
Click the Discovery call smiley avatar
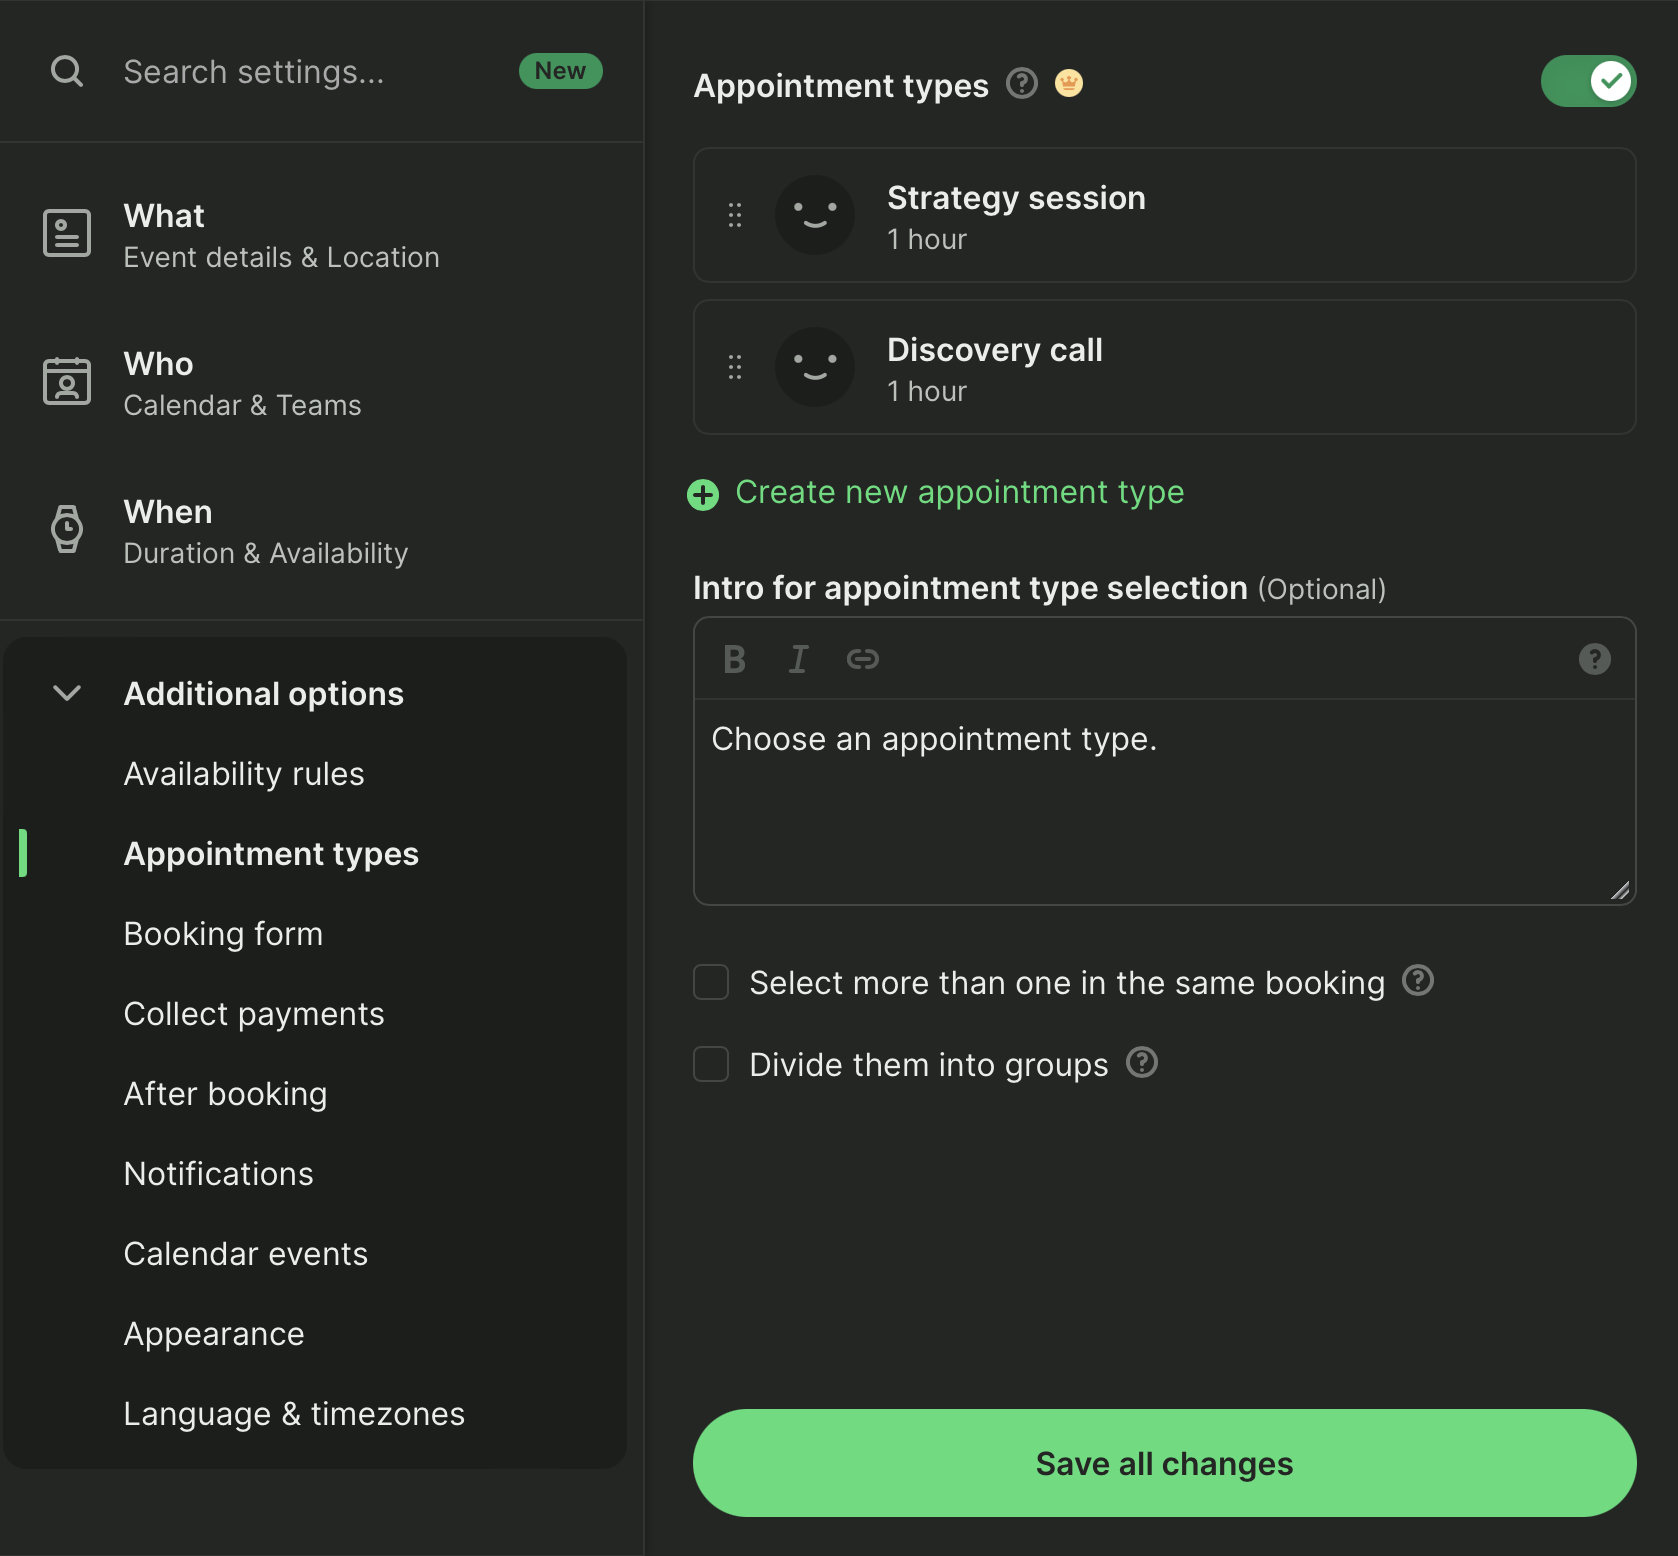coord(814,367)
